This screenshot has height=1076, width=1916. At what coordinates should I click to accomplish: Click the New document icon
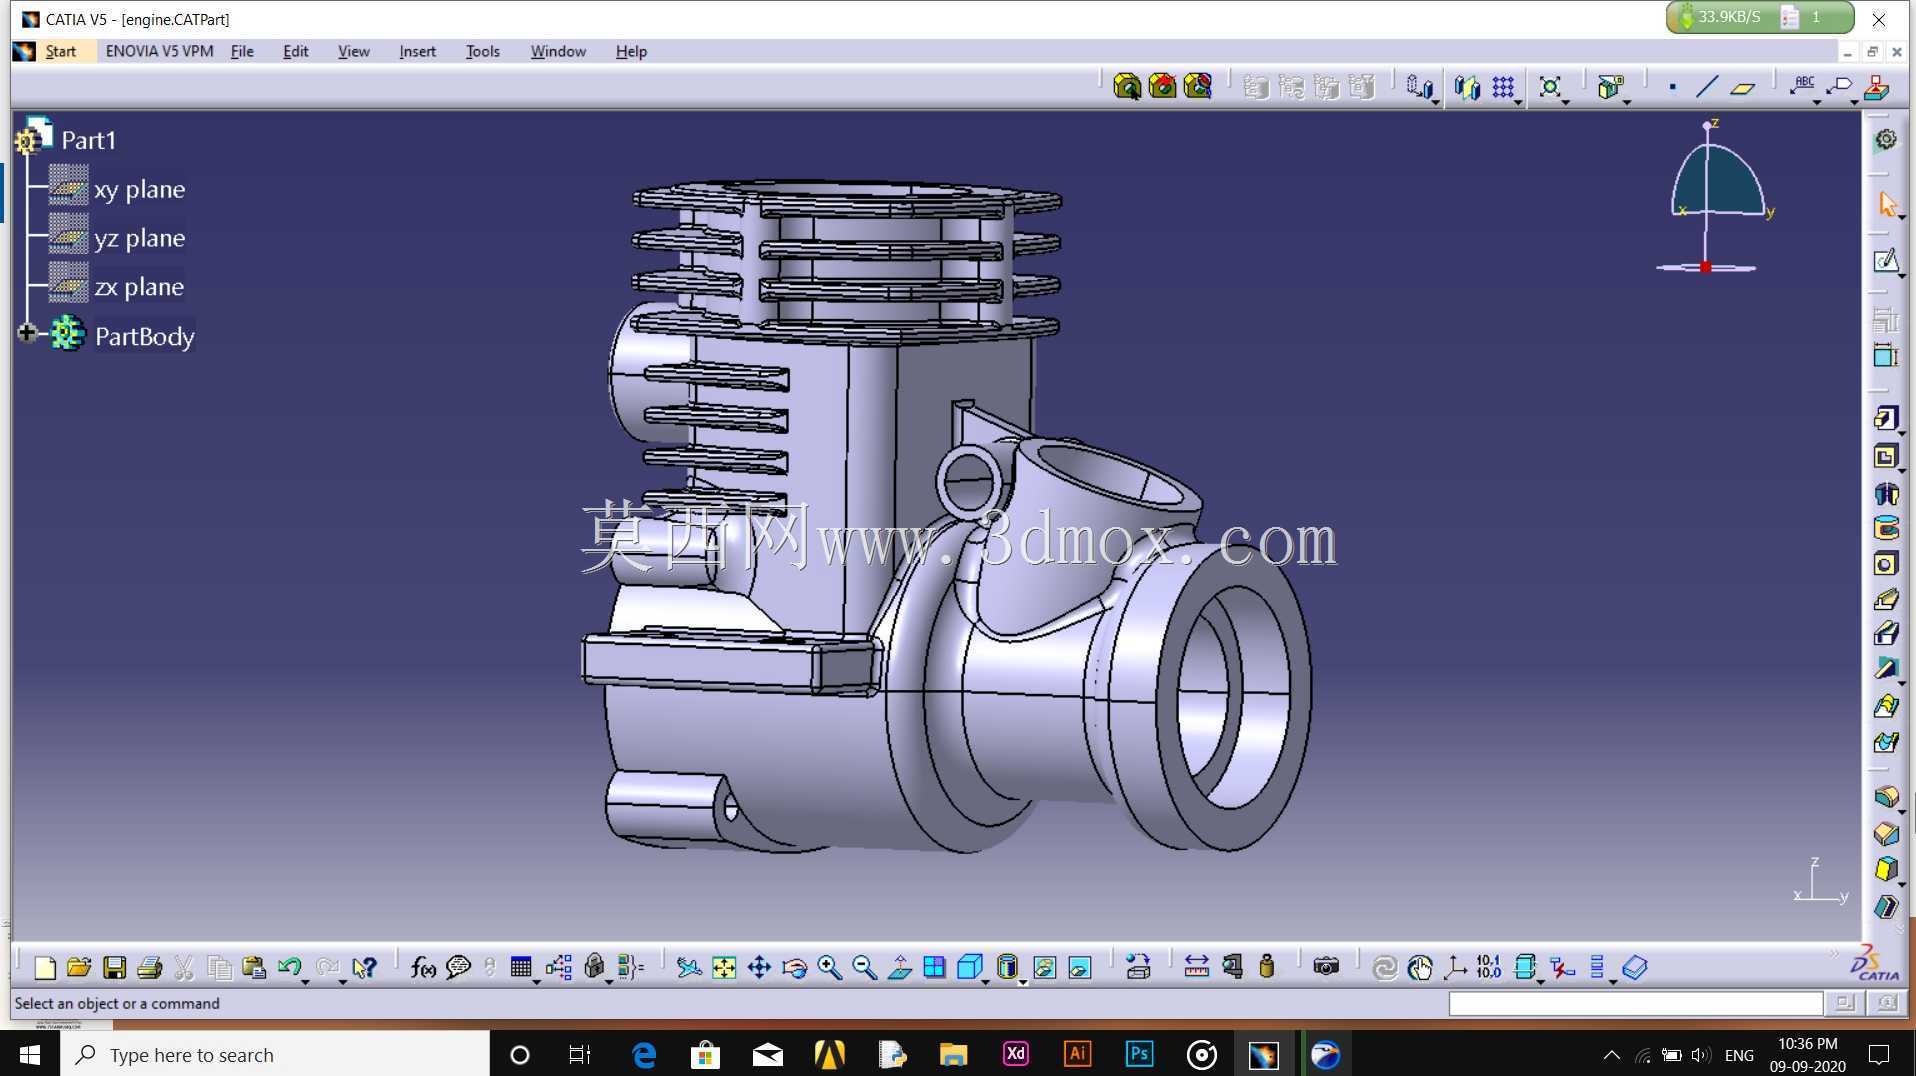point(44,967)
